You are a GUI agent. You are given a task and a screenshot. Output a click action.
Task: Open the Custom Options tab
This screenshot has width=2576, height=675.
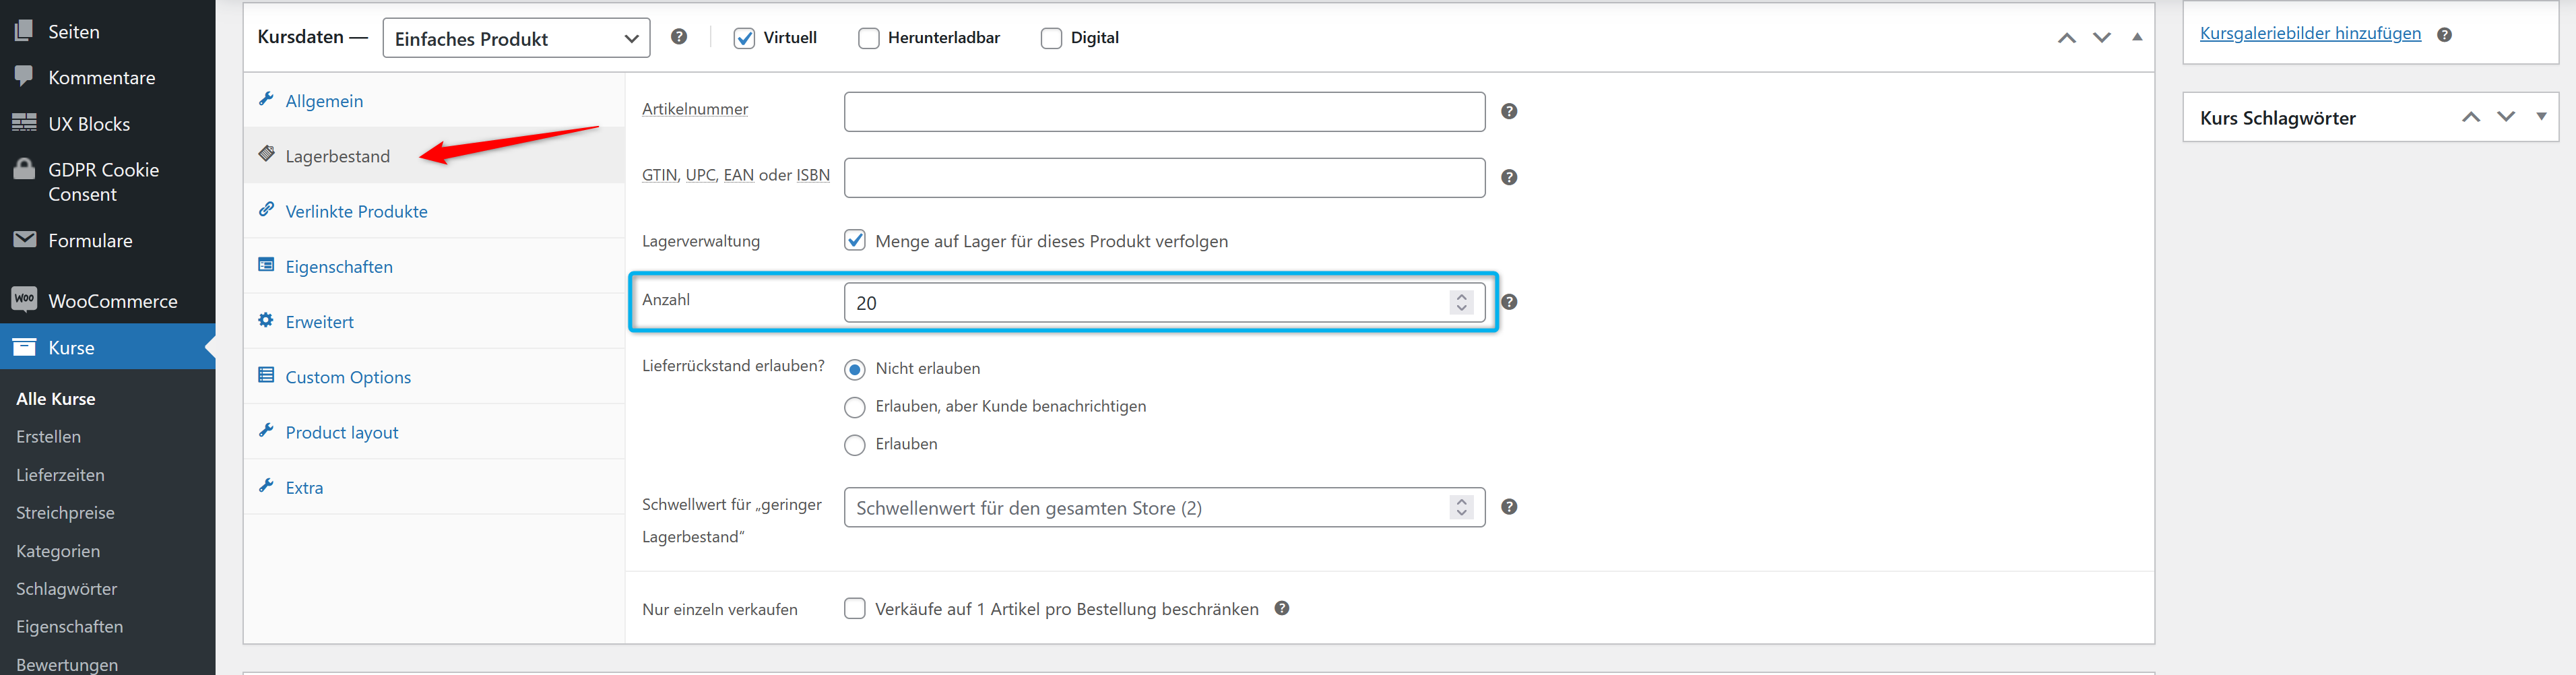pyautogui.click(x=434, y=376)
